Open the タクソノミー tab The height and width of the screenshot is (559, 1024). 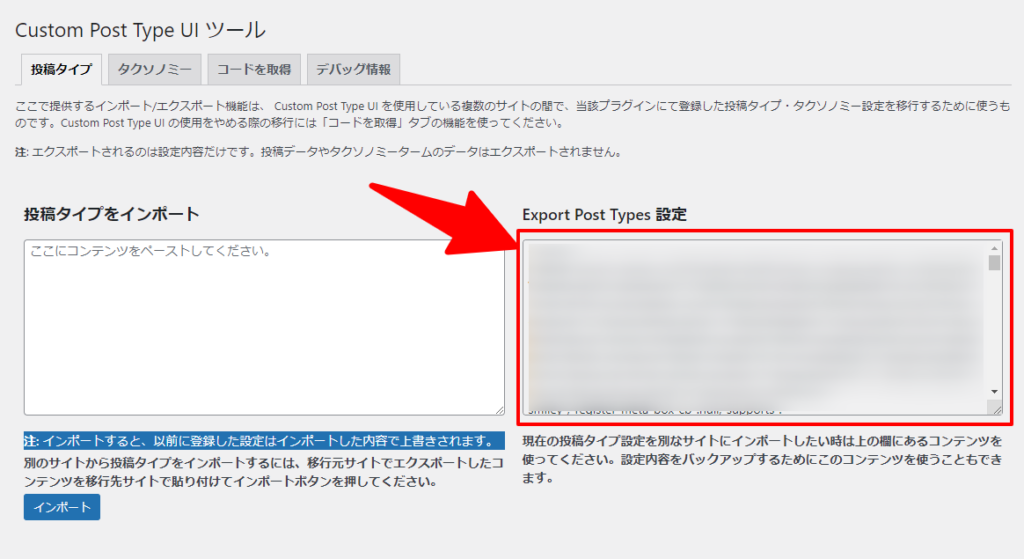153,70
